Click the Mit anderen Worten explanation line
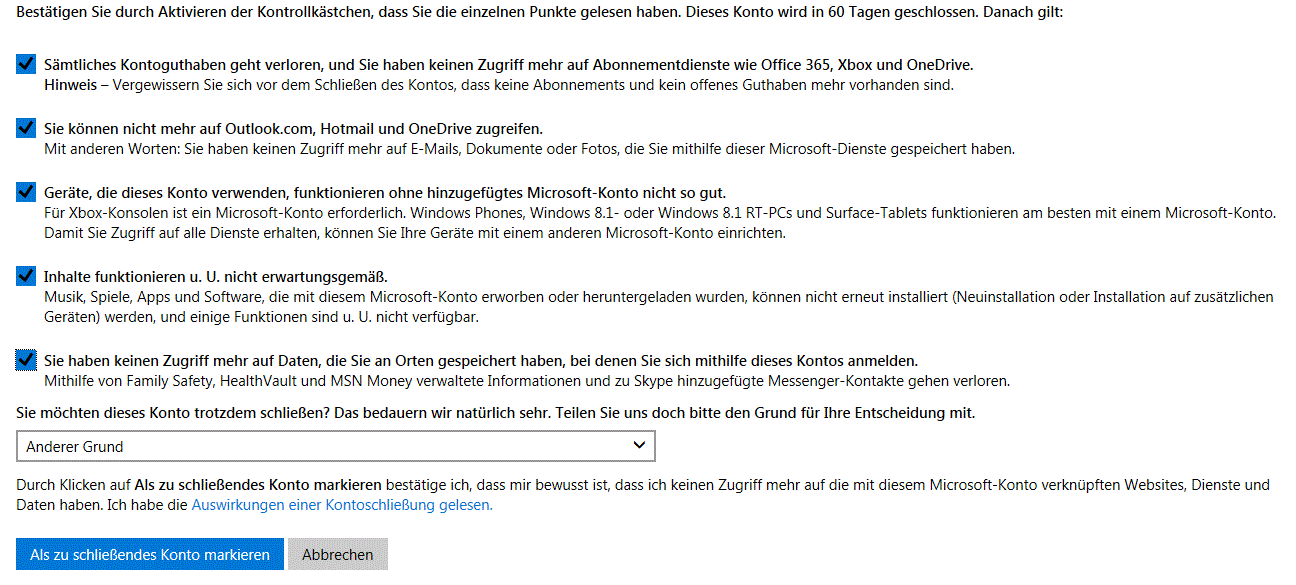This screenshot has height=585, width=1296. 529,149
